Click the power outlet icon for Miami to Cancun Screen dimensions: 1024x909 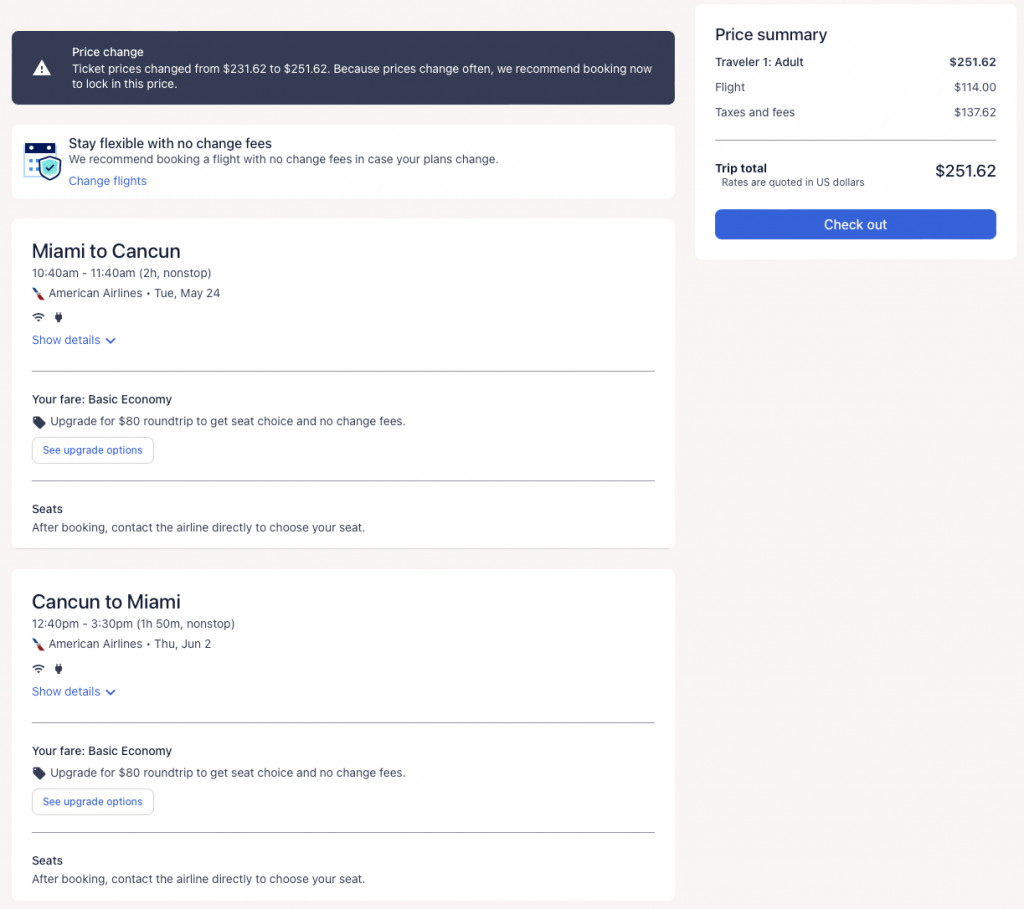[x=58, y=317]
